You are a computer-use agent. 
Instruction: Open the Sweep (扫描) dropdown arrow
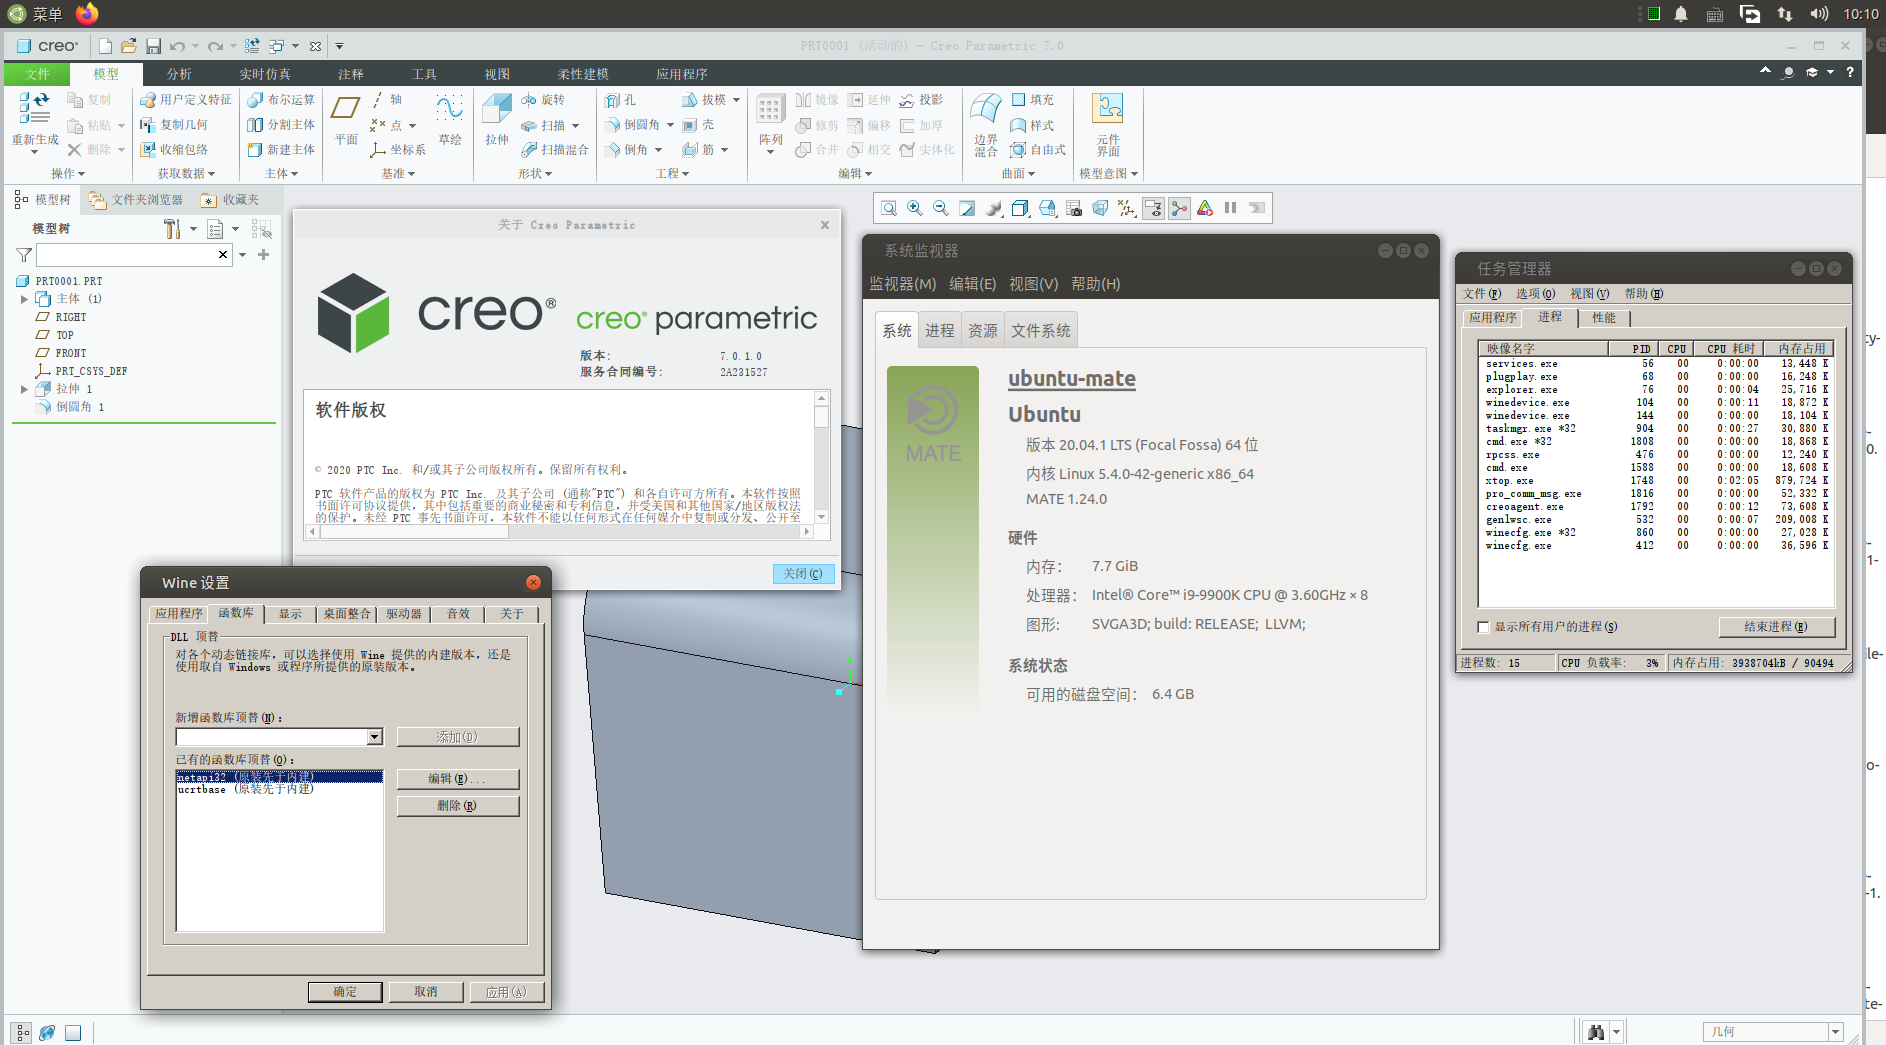576,126
